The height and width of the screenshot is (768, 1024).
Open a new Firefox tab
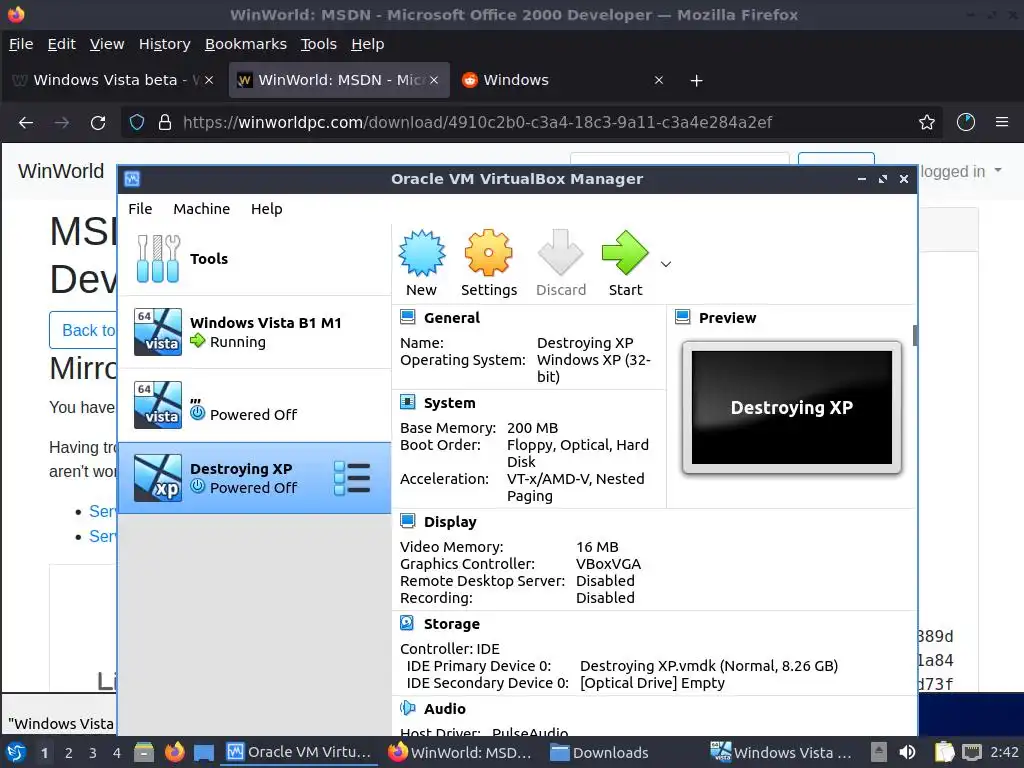point(696,80)
